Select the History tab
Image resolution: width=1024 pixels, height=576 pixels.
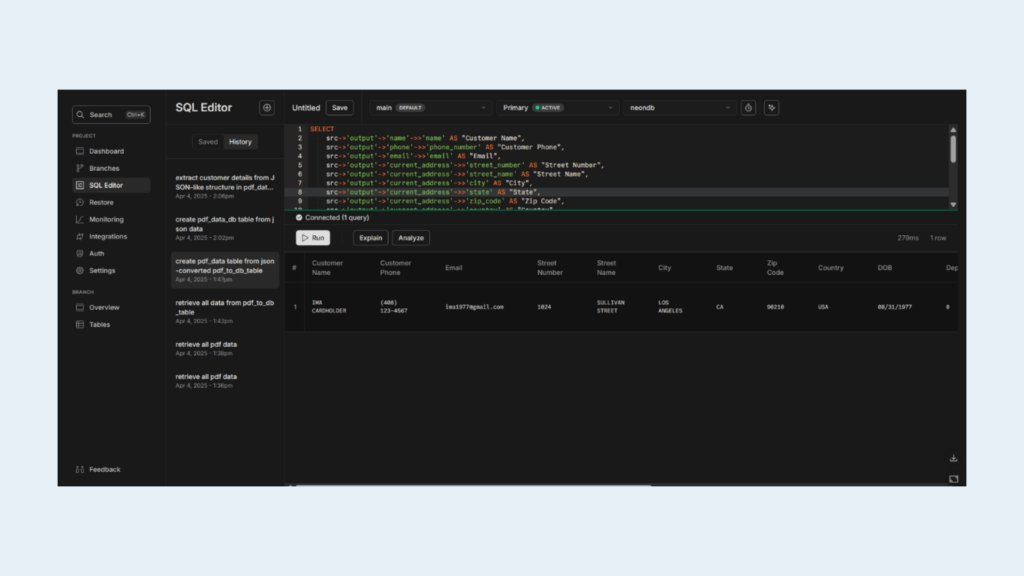pos(240,142)
